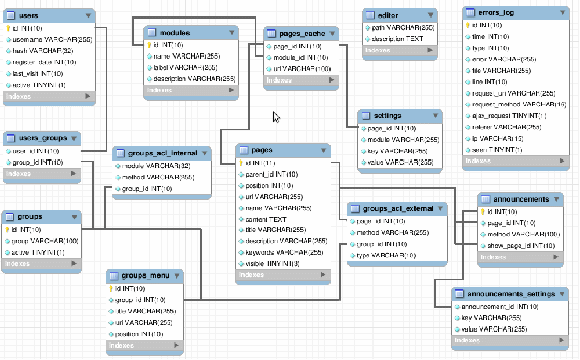
Task: Collapse groups_acl_external table via header arrow
Action: click(x=440, y=208)
